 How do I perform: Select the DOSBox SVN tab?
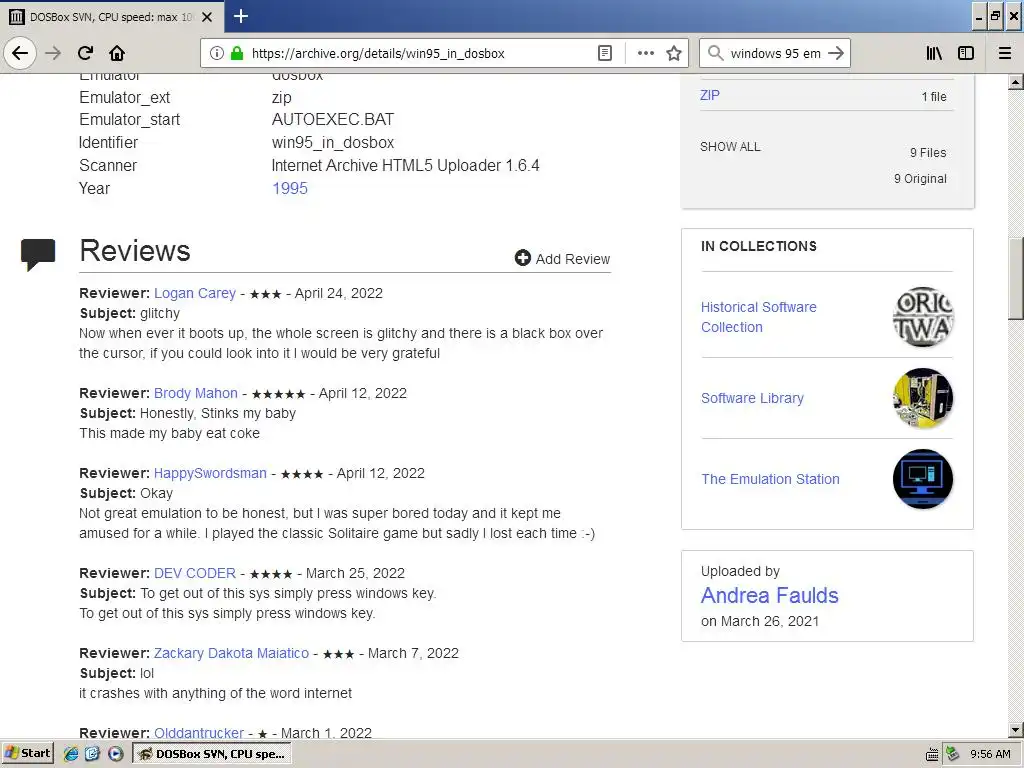pyautogui.click(x=111, y=17)
